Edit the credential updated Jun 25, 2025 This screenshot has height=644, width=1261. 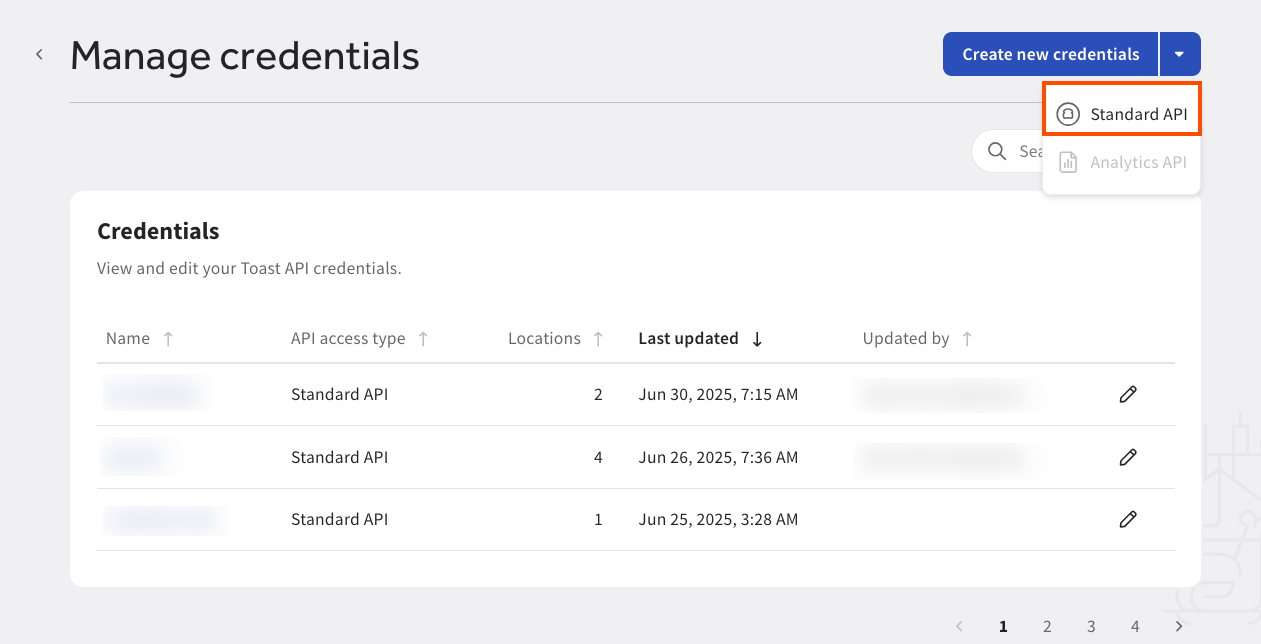click(1128, 519)
